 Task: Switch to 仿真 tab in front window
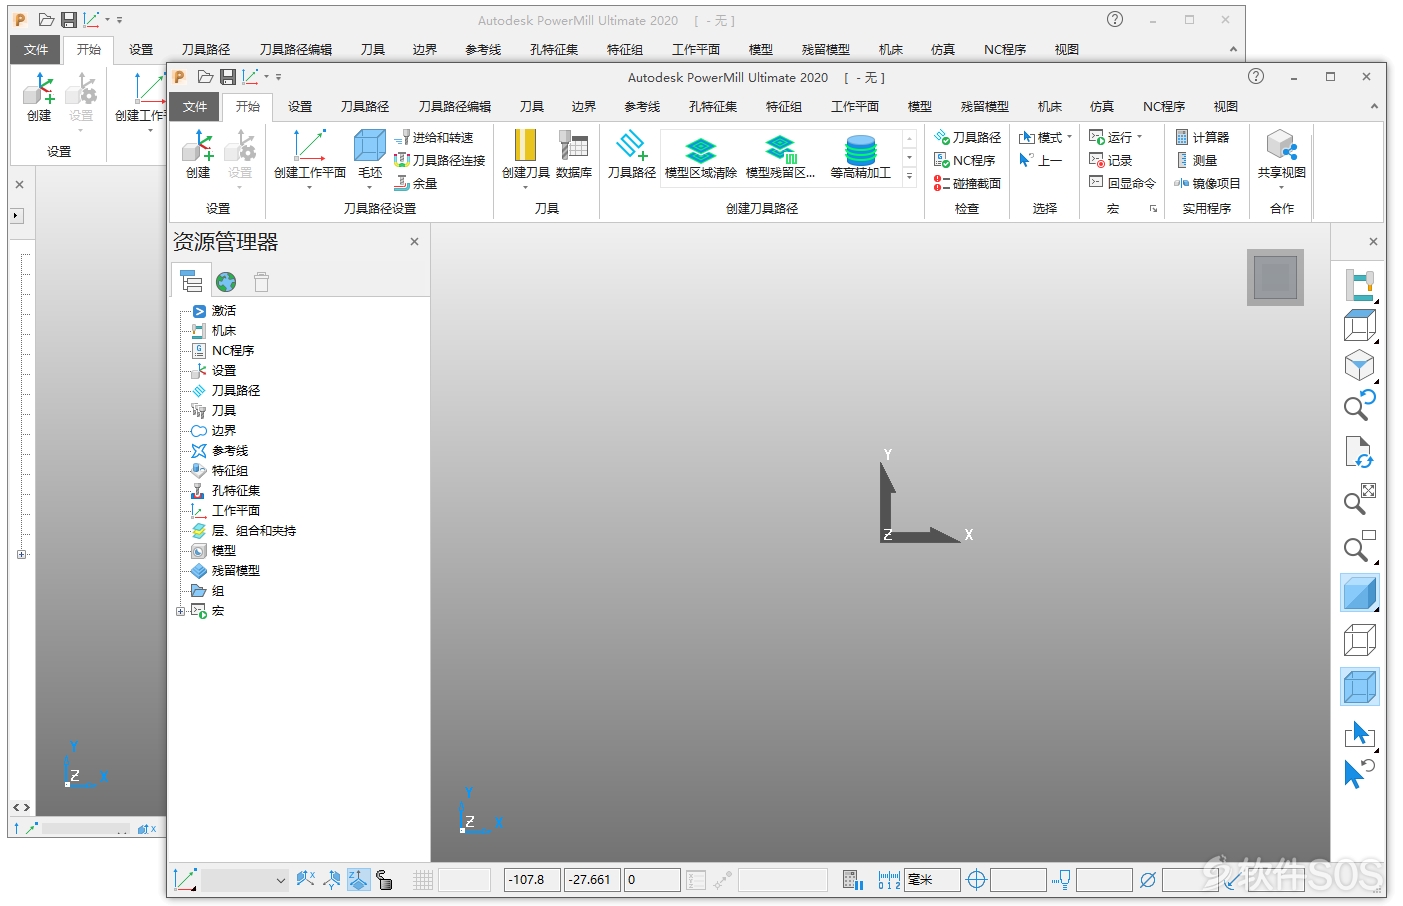pos(1101,106)
